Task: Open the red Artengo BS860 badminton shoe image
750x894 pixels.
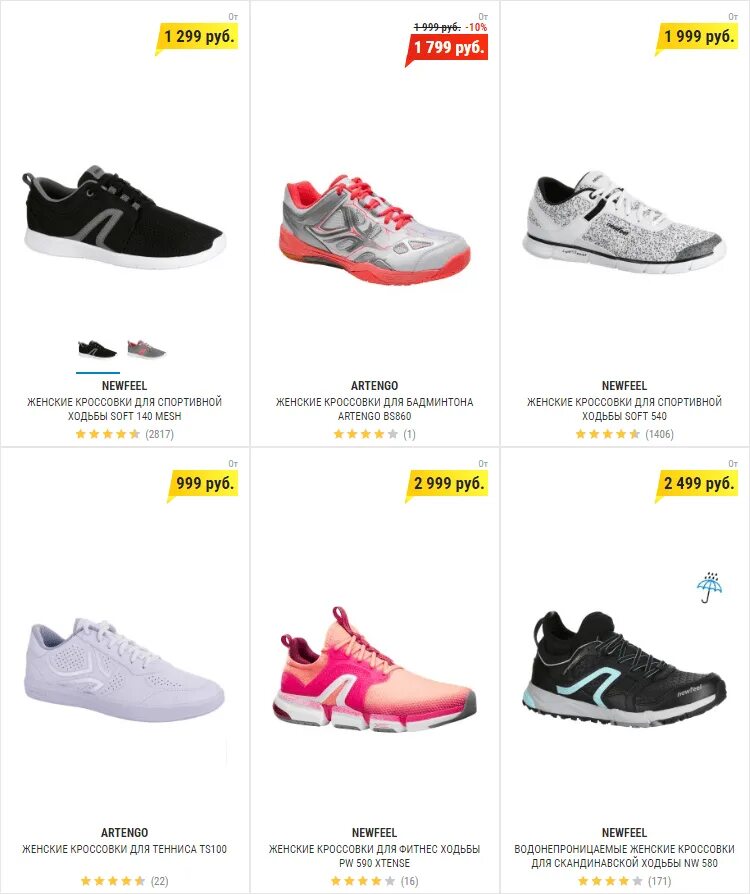Action: [x=375, y=229]
